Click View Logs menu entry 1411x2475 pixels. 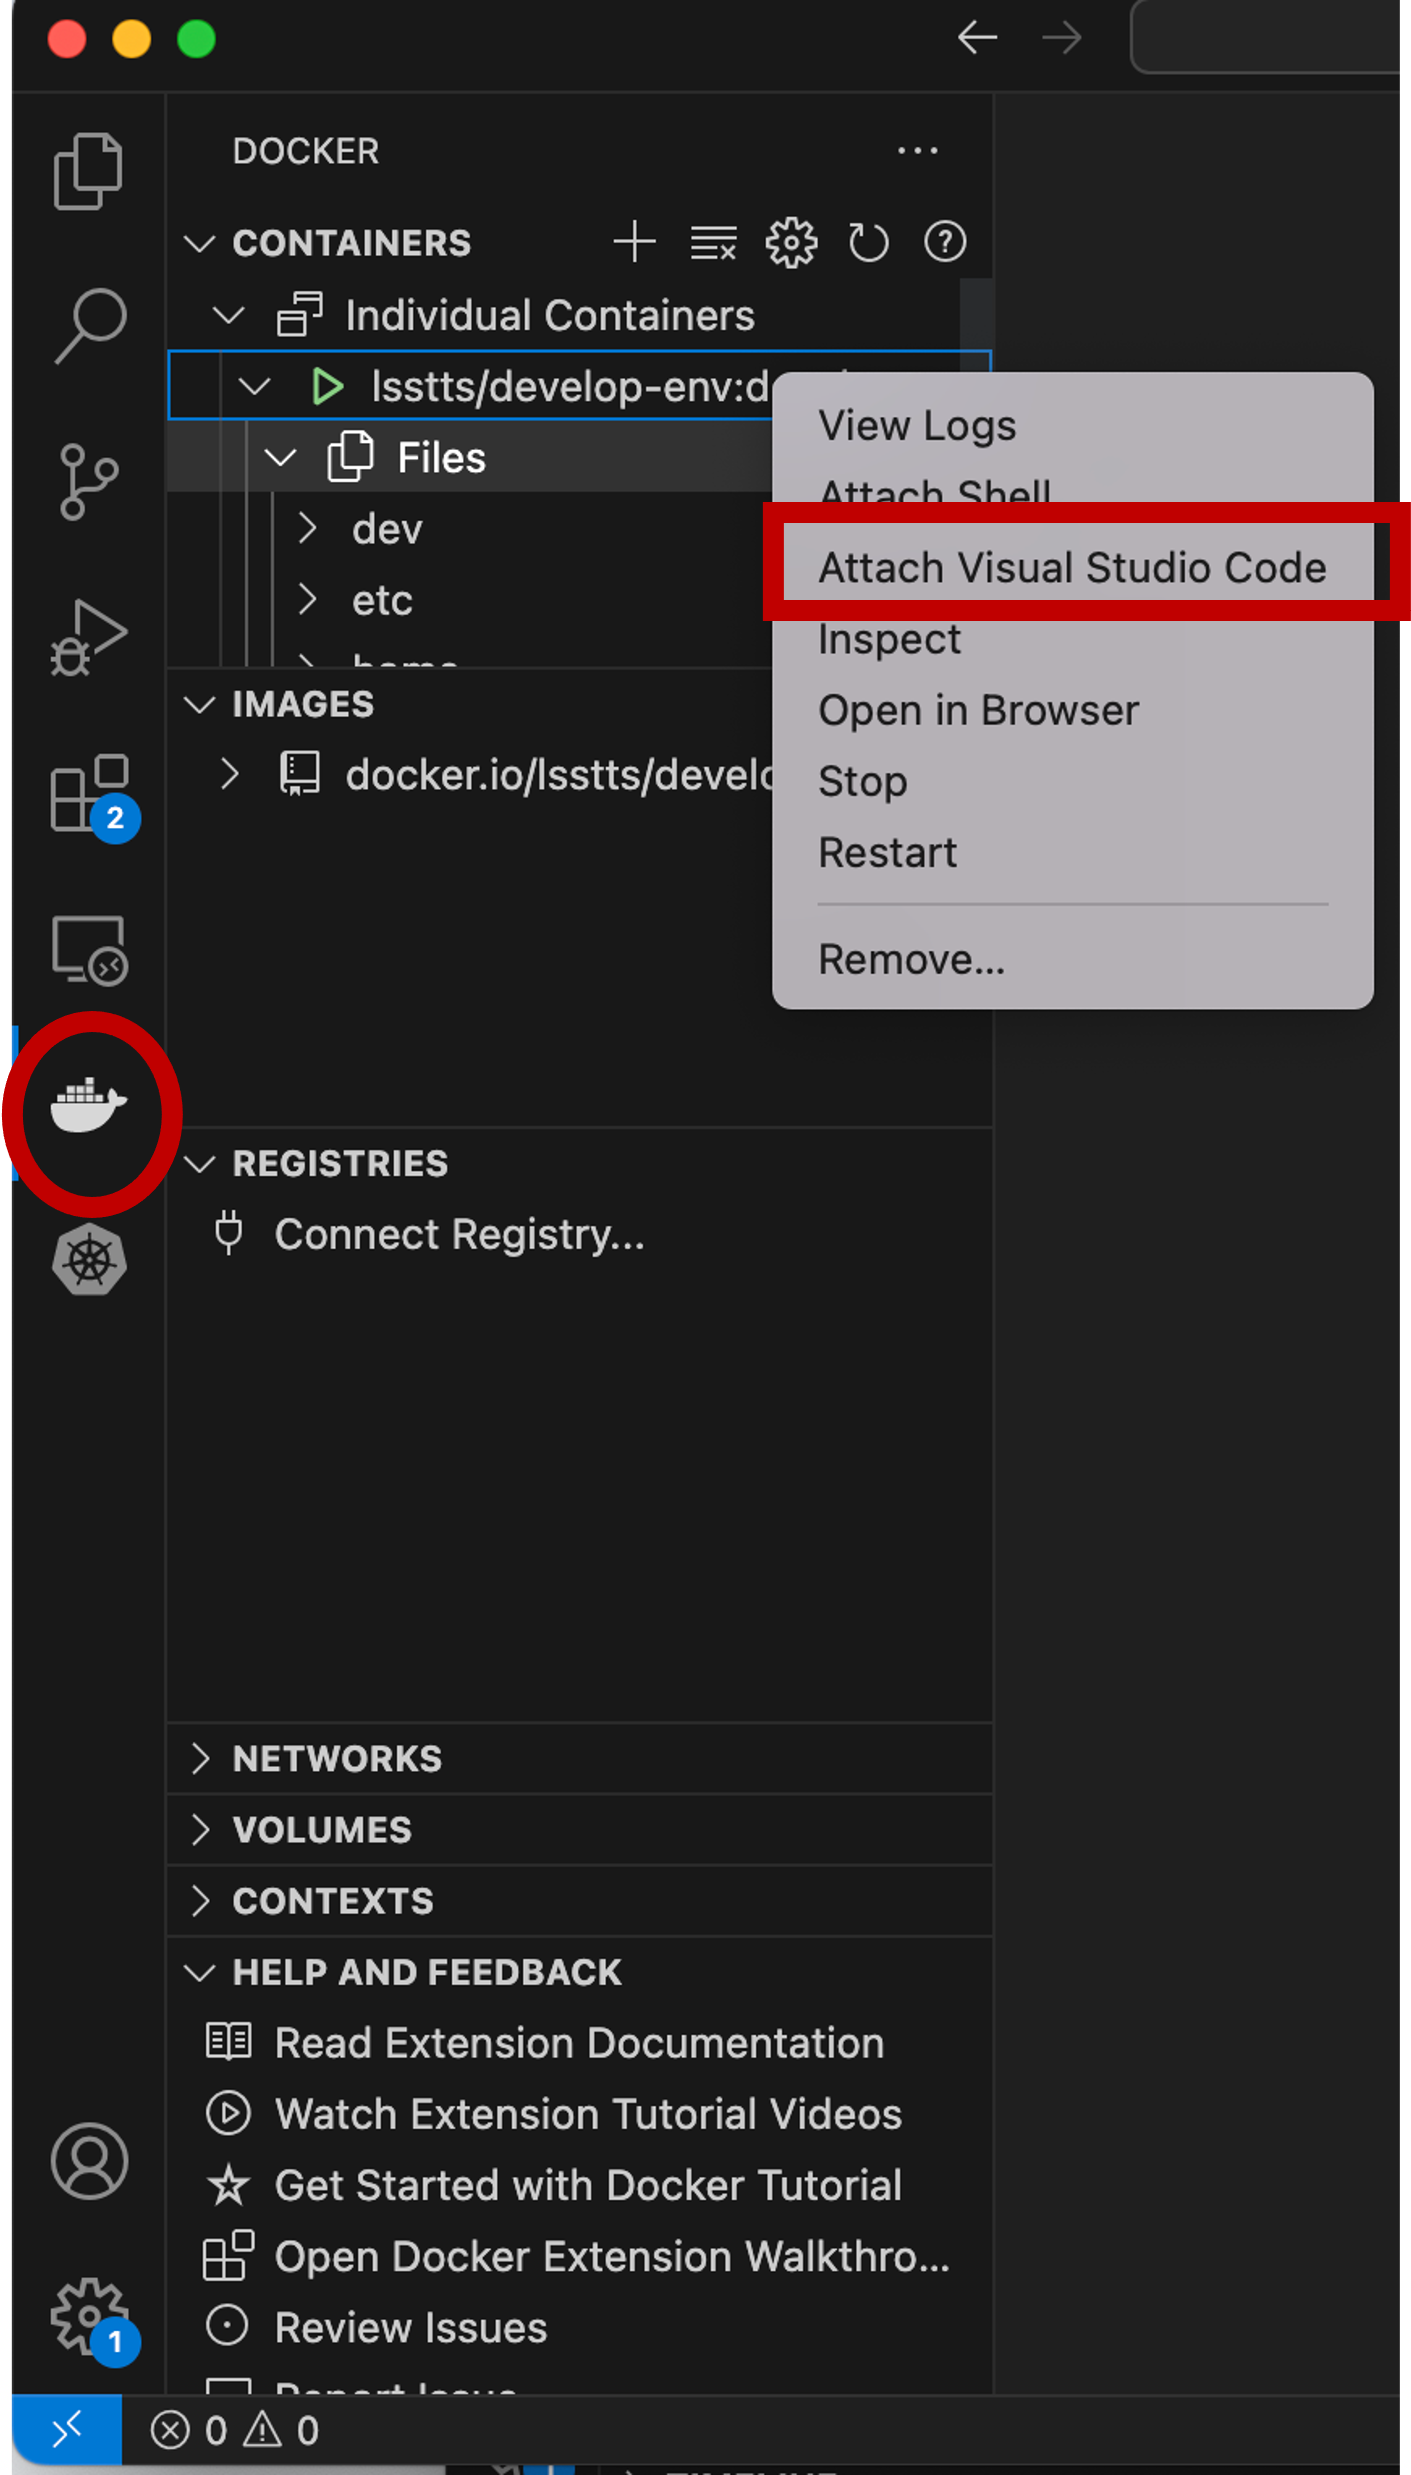(x=916, y=426)
